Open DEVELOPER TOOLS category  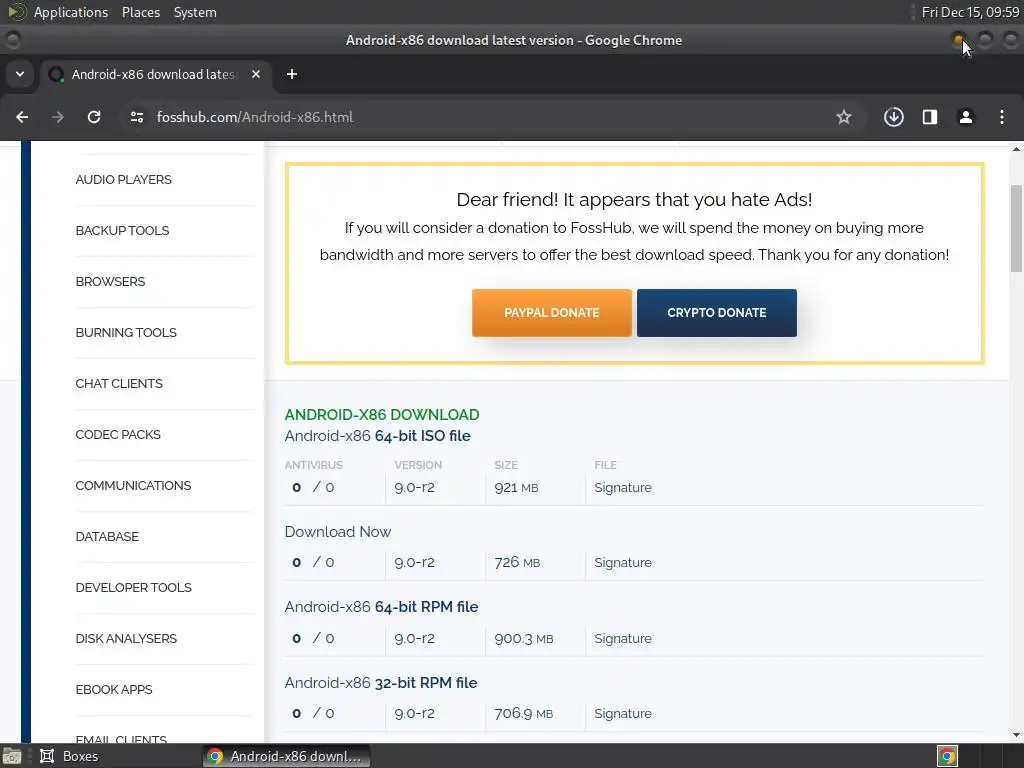[133, 587]
